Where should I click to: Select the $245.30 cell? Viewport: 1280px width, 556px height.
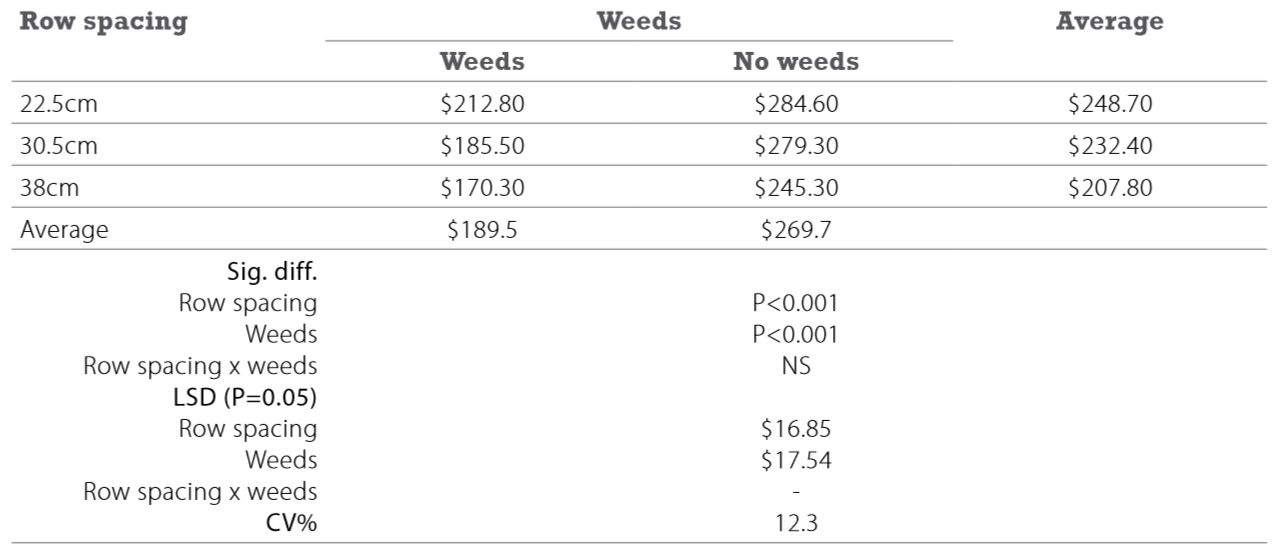(x=796, y=188)
